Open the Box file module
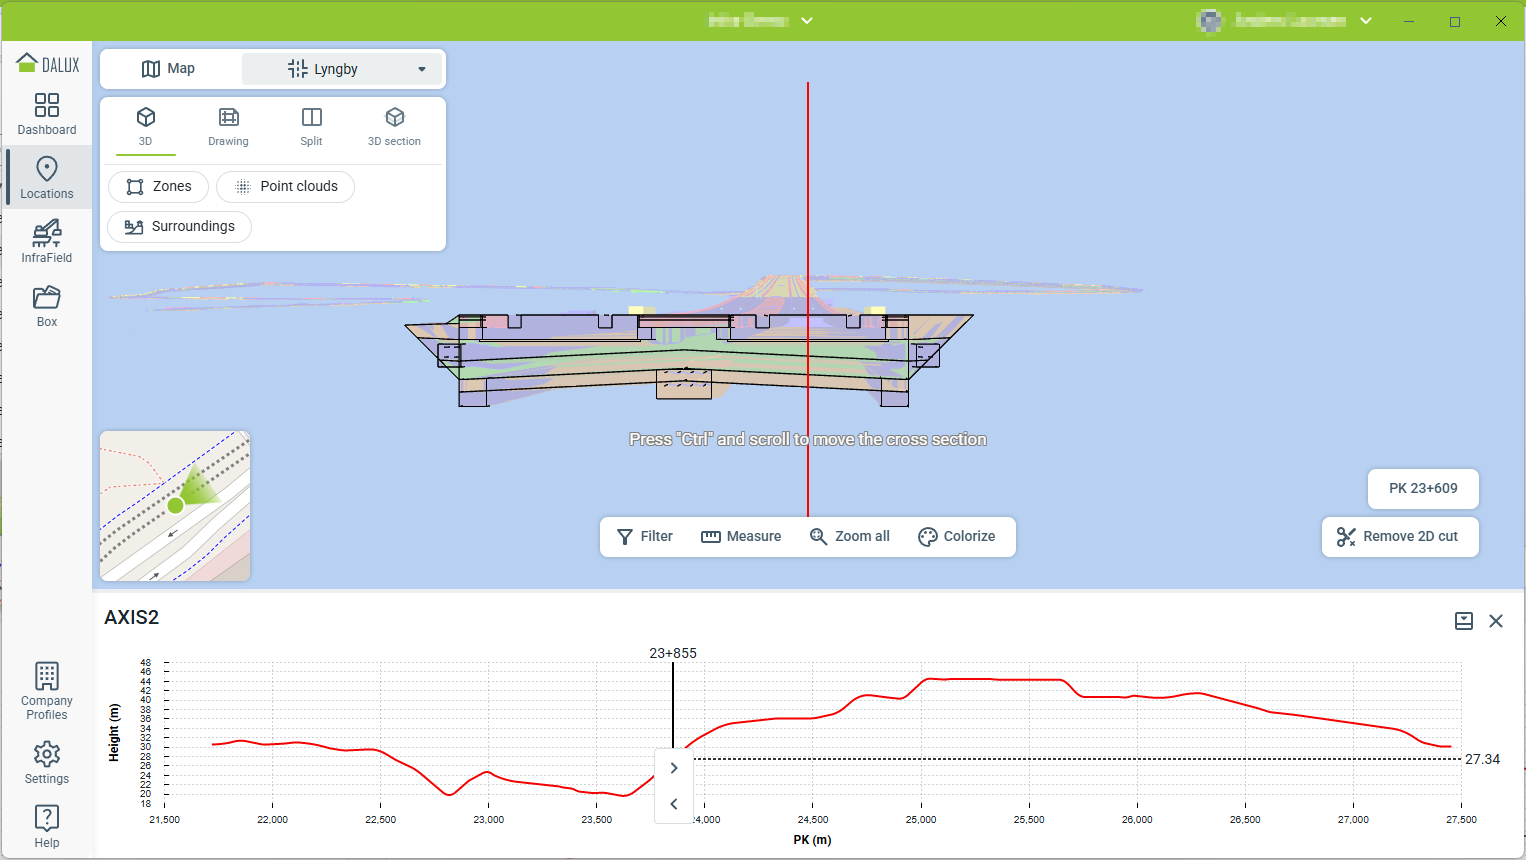 (x=47, y=306)
